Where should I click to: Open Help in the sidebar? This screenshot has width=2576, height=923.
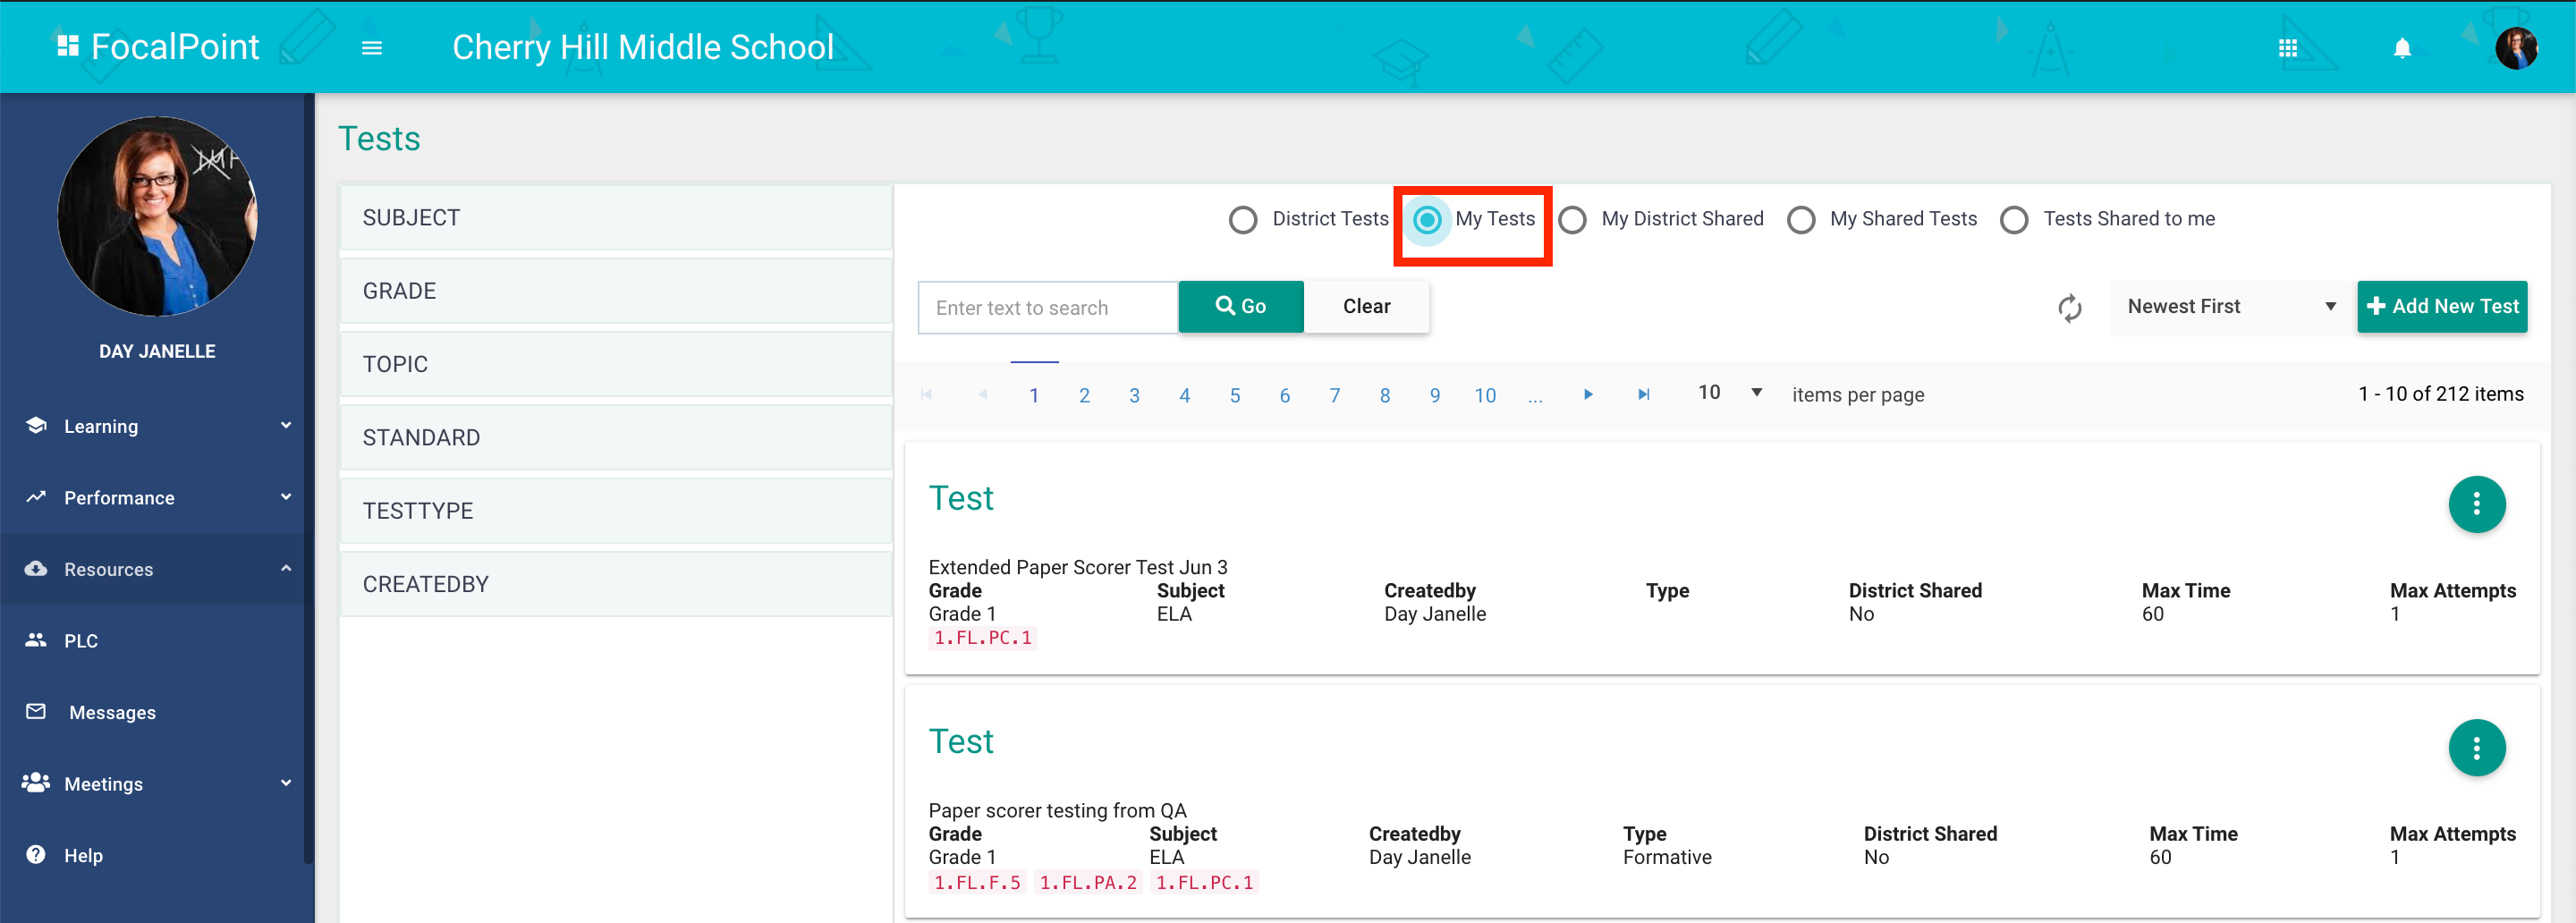tap(83, 856)
